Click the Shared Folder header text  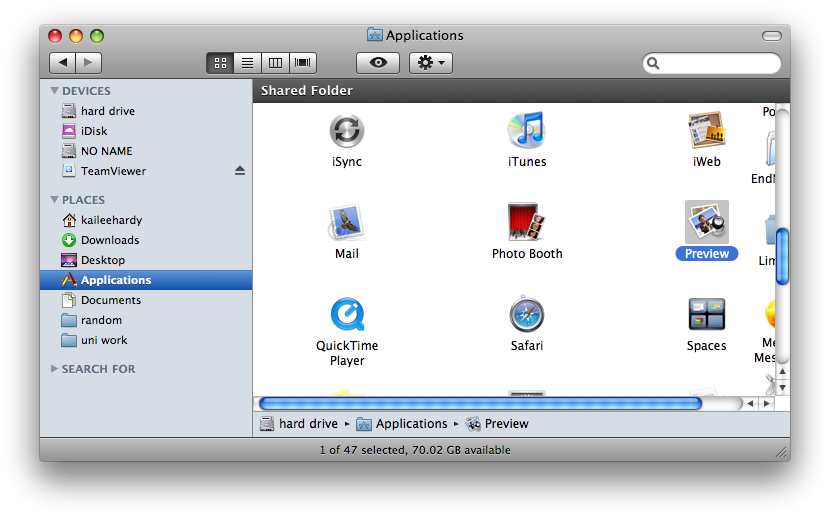pyautogui.click(x=306, y=90)
